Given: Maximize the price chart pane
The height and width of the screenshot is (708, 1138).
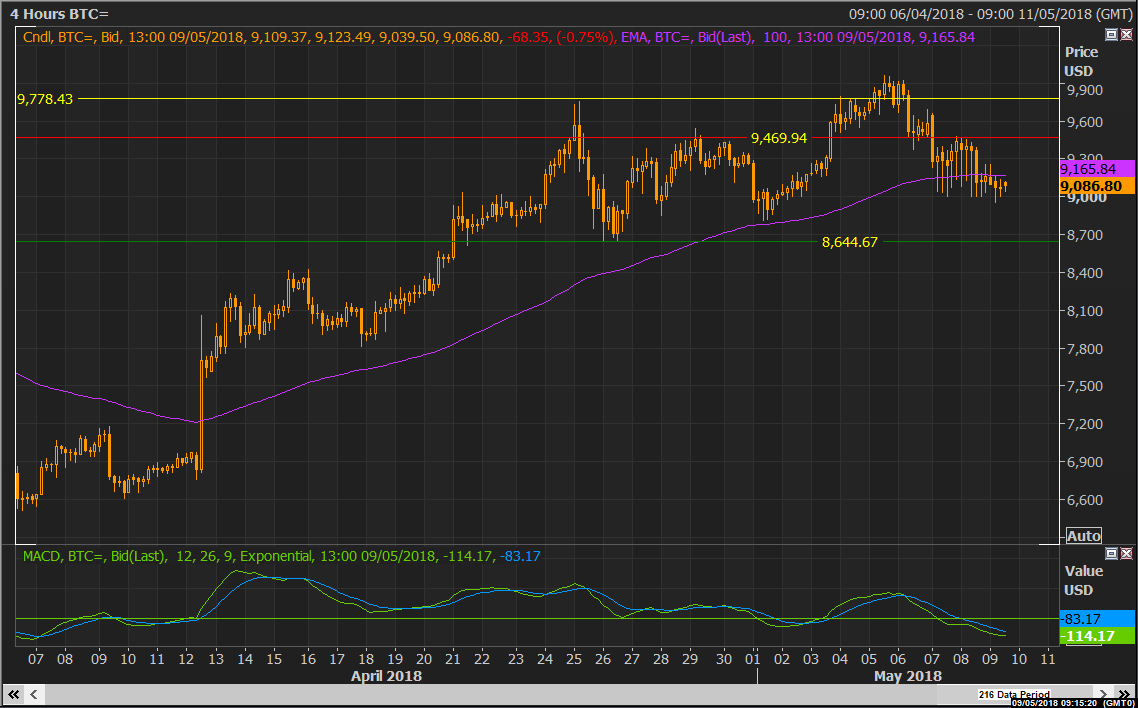Looking at the screenshot, I should point(1111,34).
